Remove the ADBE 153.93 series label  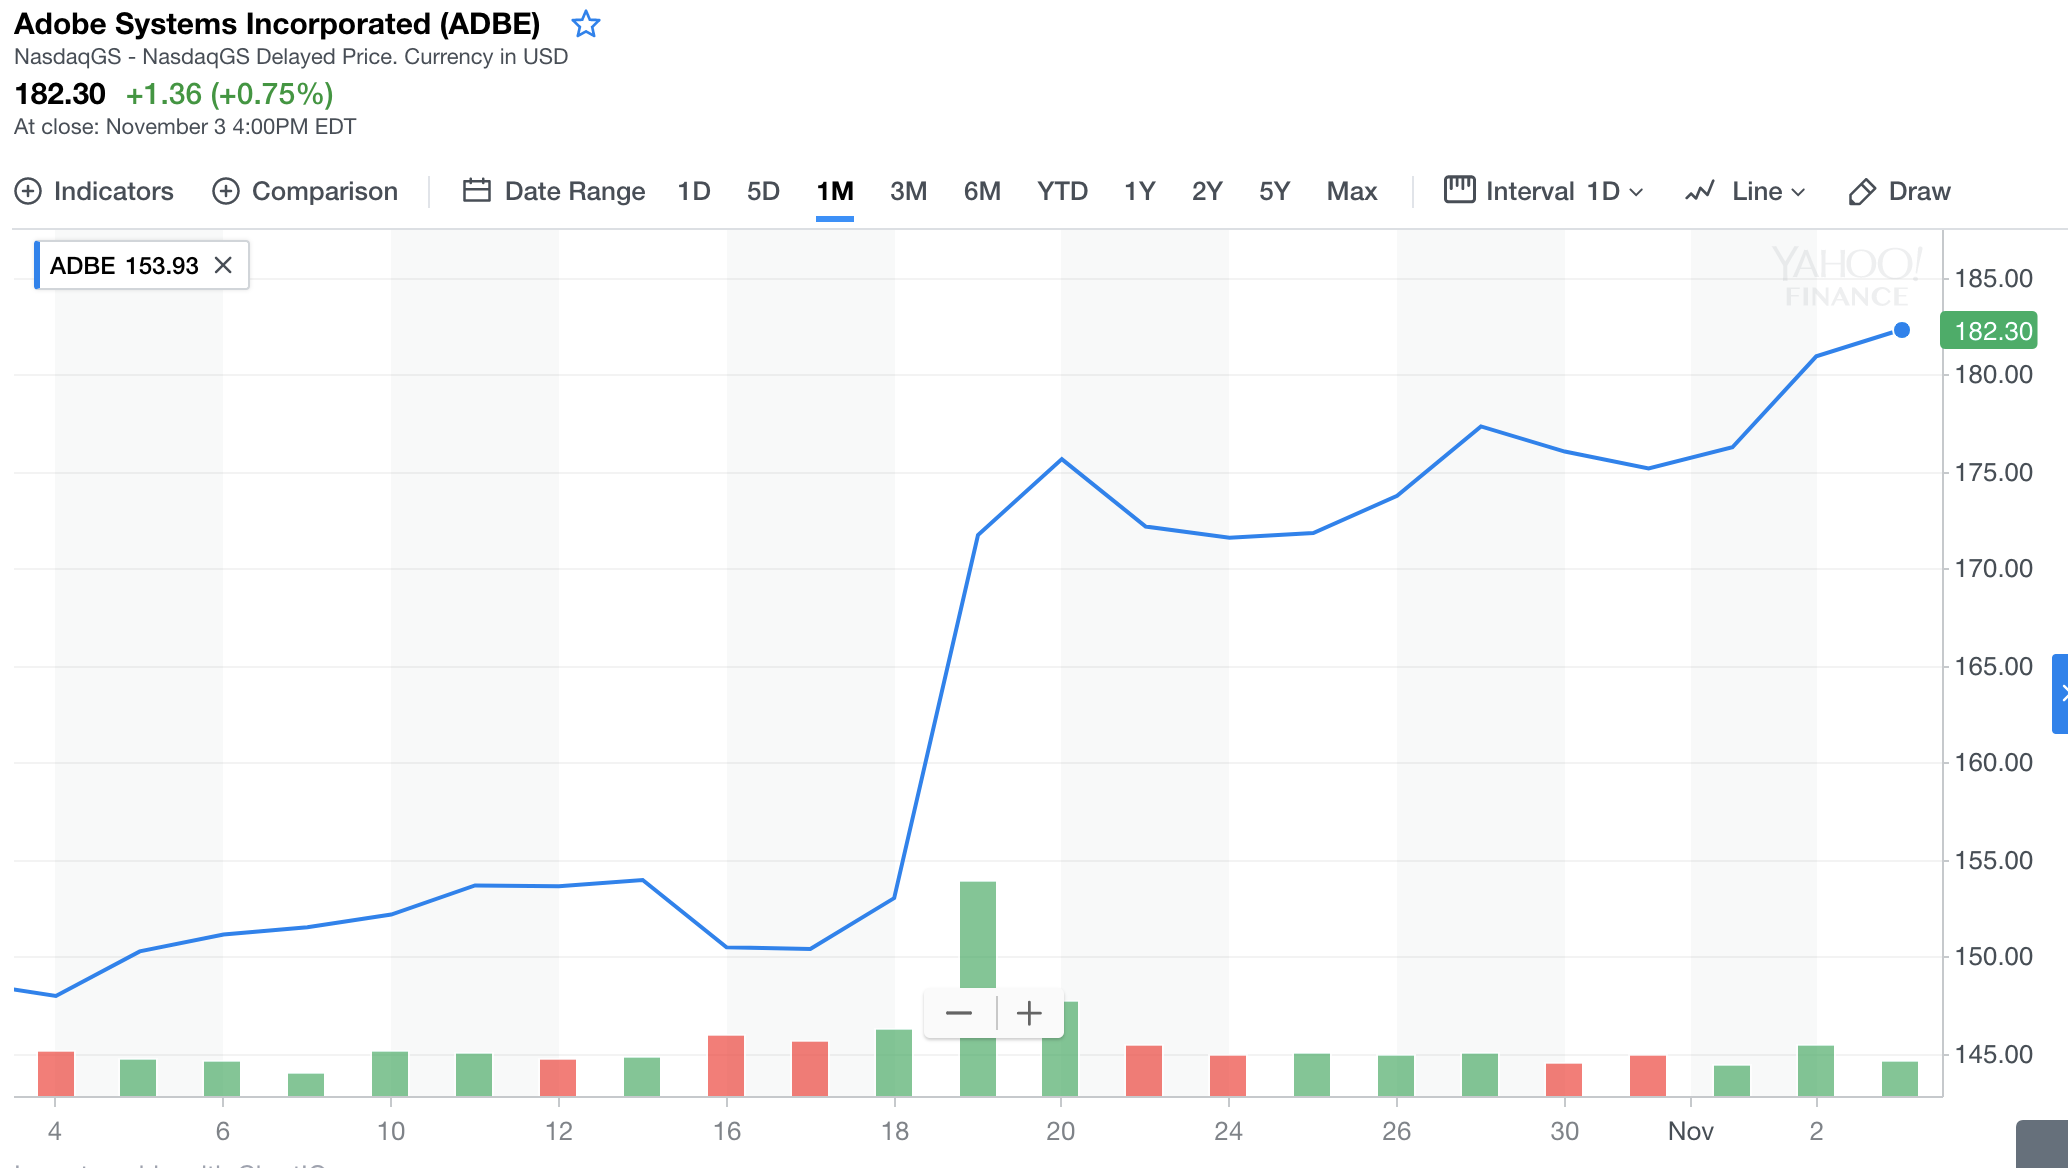[x=223, y=265]
